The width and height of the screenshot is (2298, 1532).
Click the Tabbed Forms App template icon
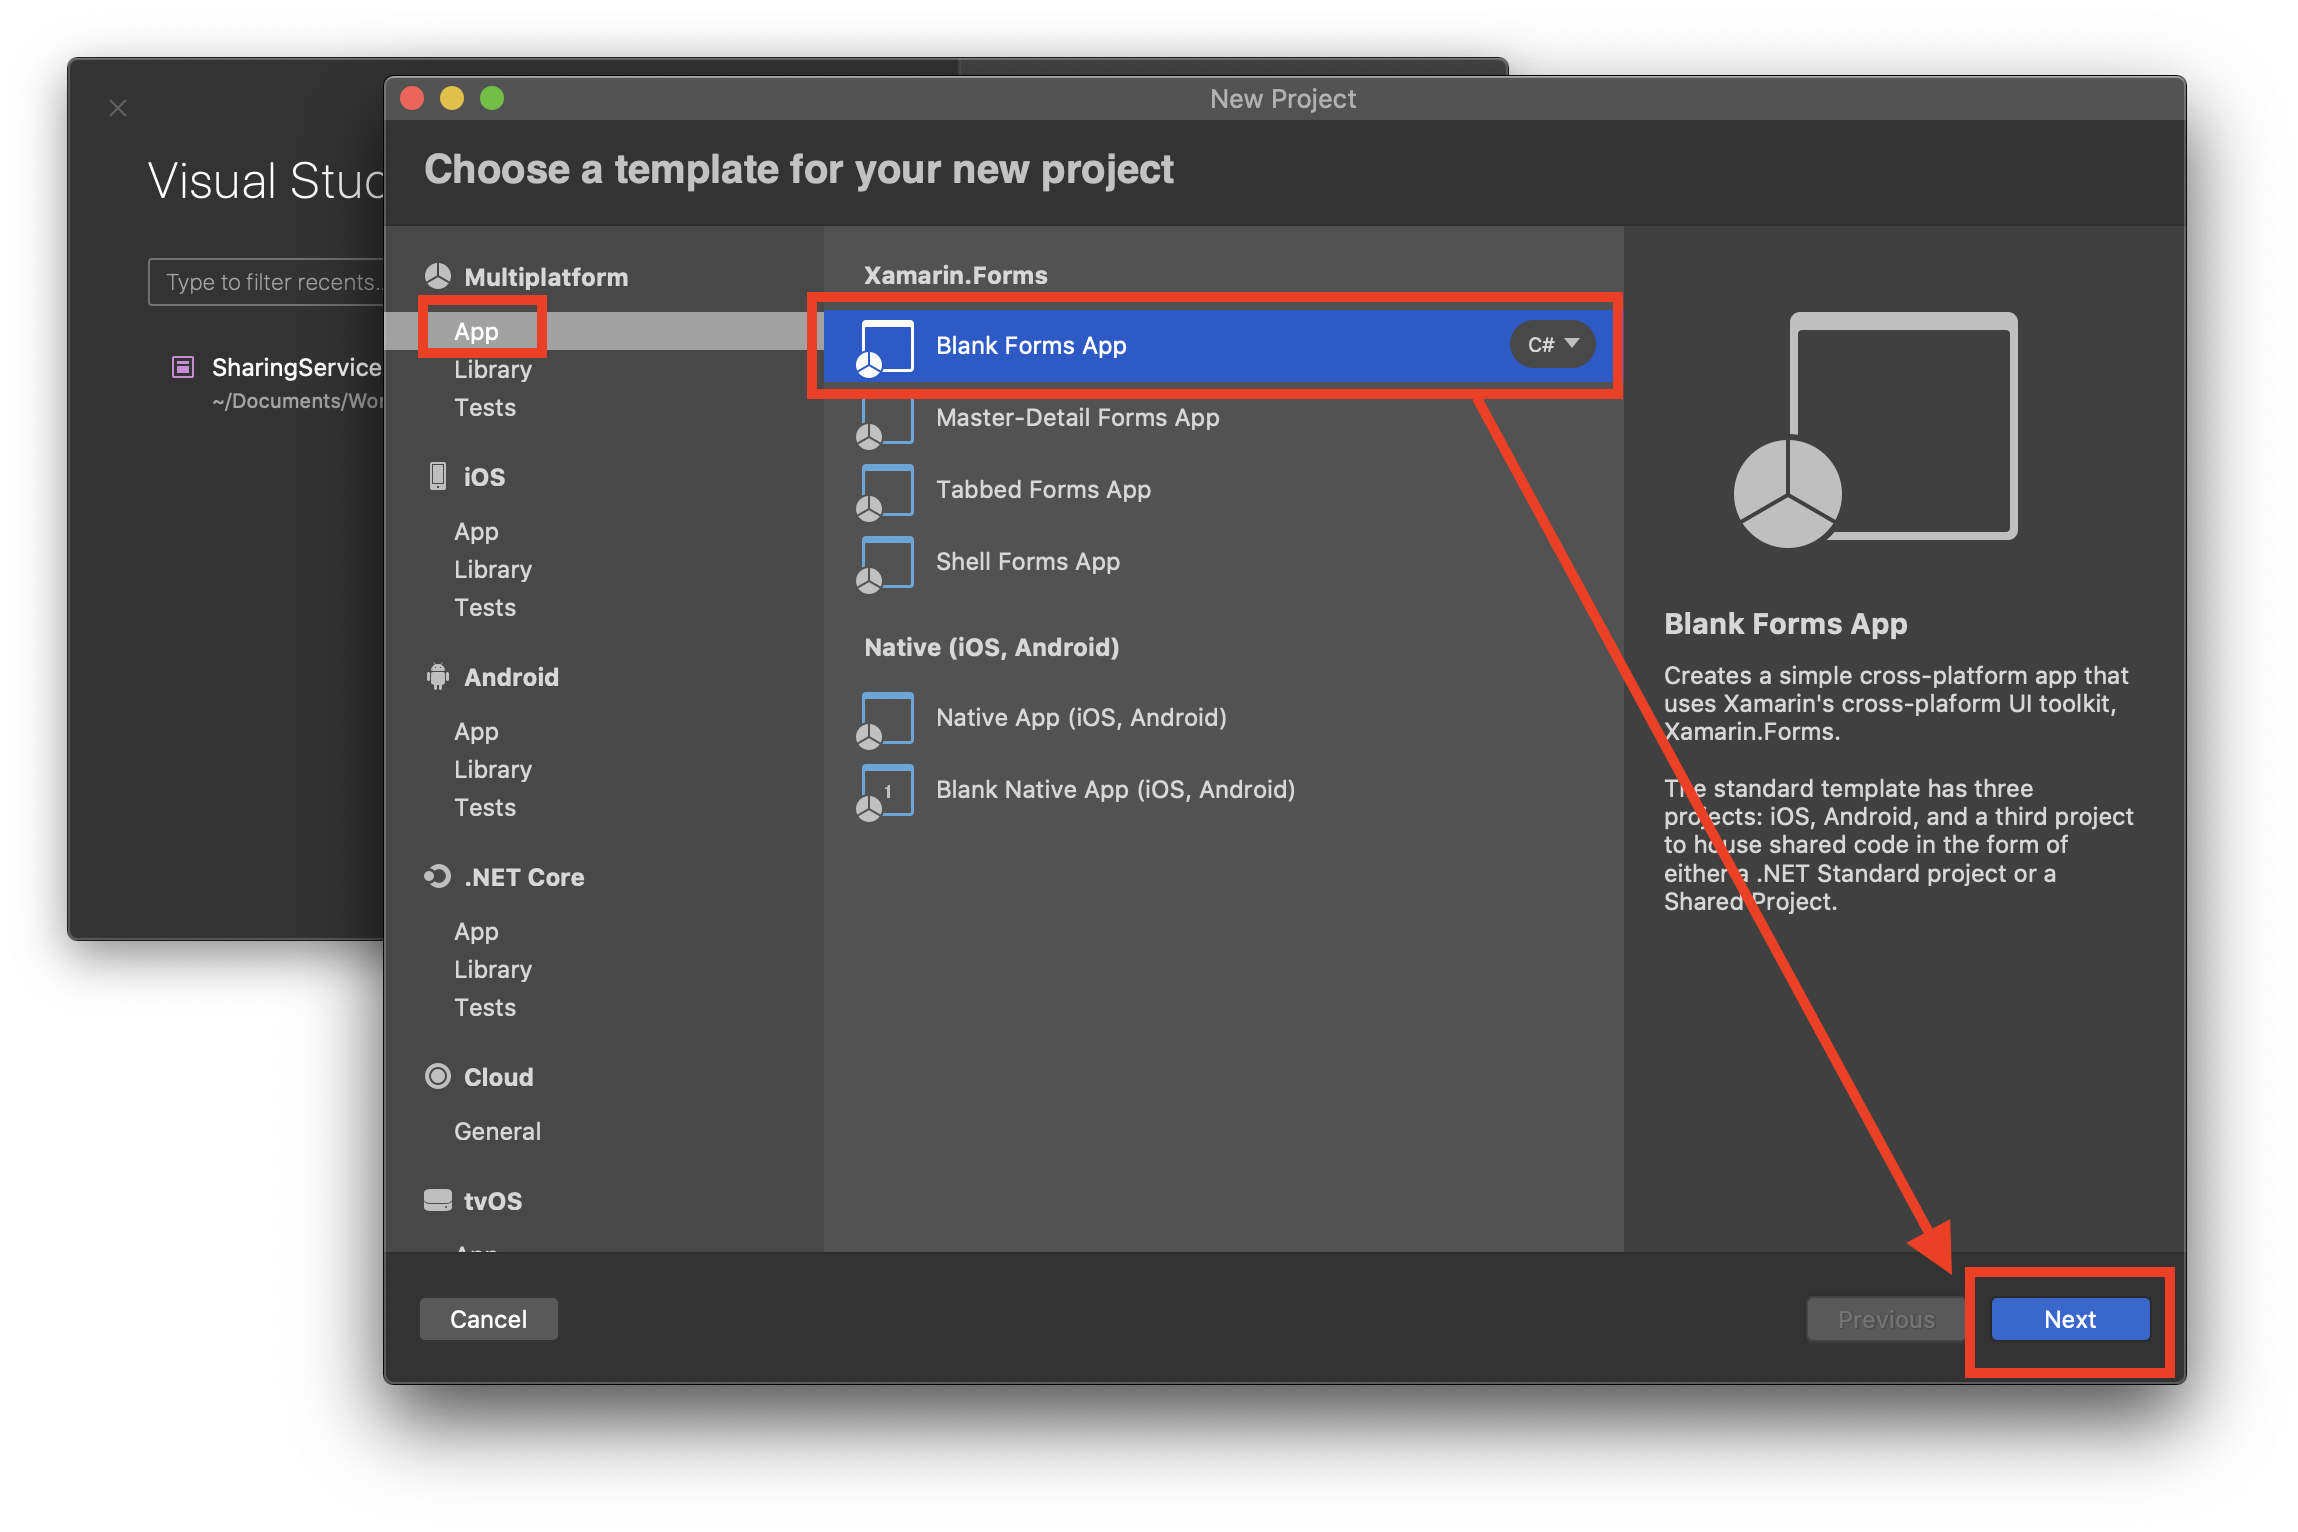[x=886, y=490]
